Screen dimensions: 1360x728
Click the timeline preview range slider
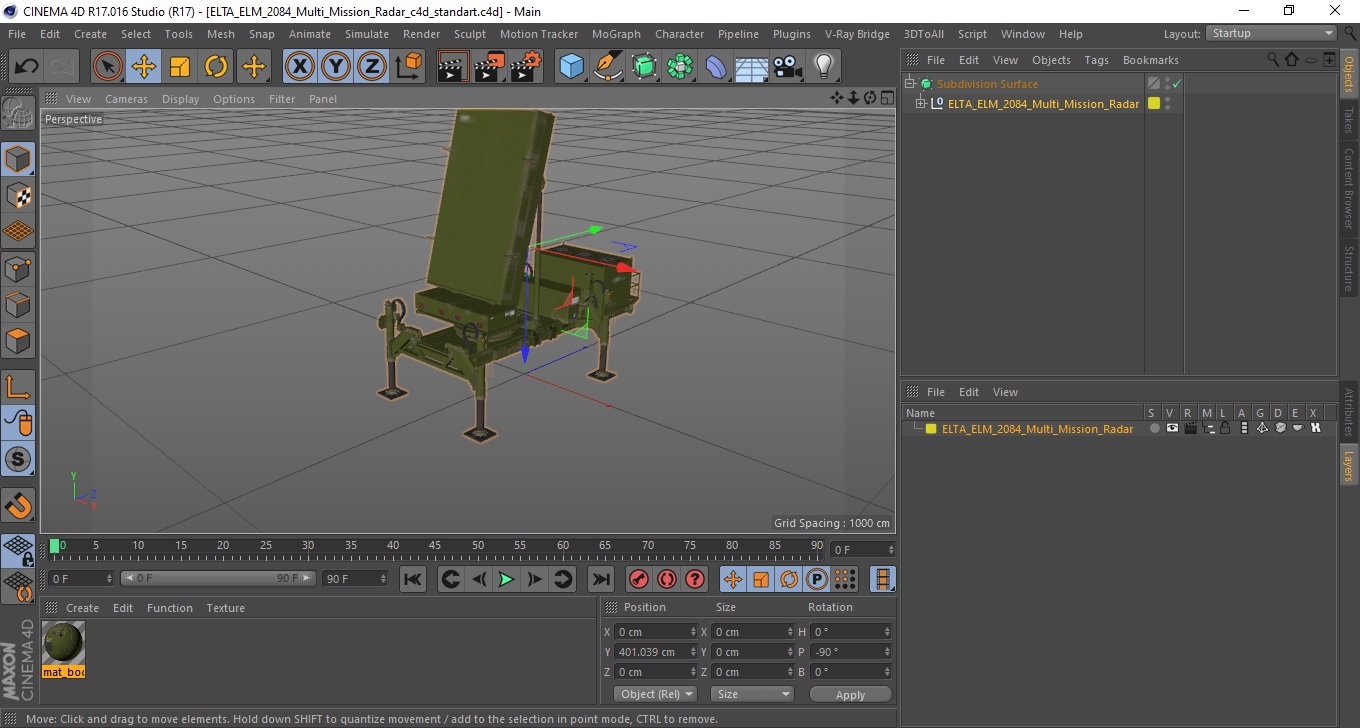coord(219,579)
